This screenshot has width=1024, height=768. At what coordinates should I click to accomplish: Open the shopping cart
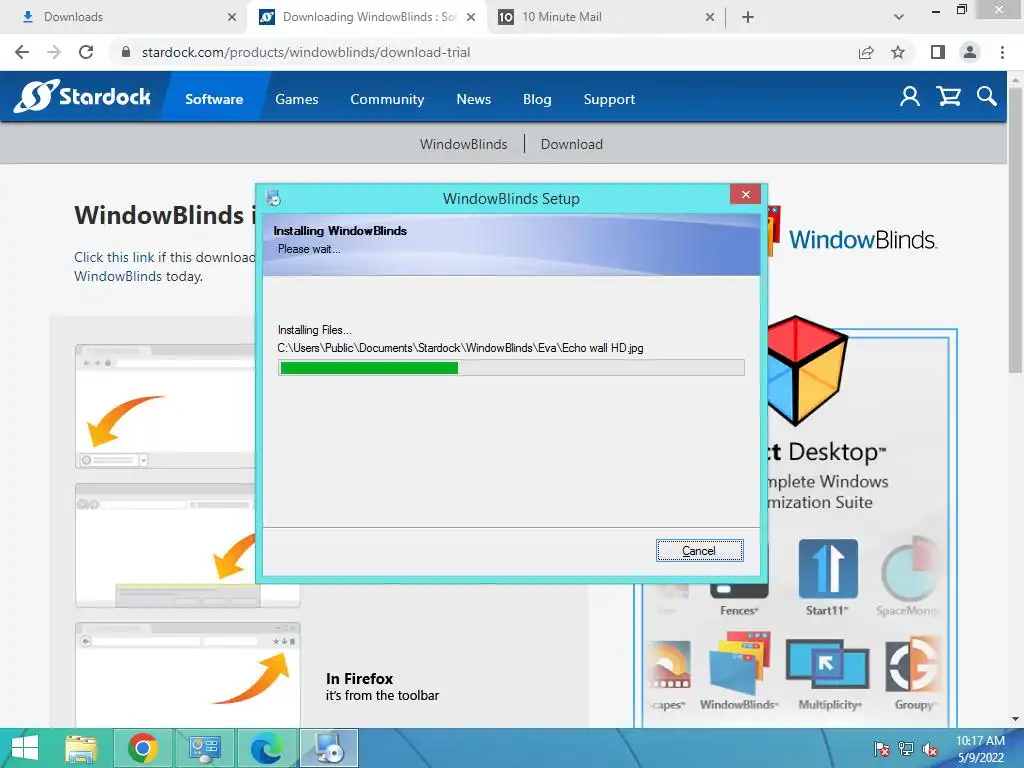(948, 97)
